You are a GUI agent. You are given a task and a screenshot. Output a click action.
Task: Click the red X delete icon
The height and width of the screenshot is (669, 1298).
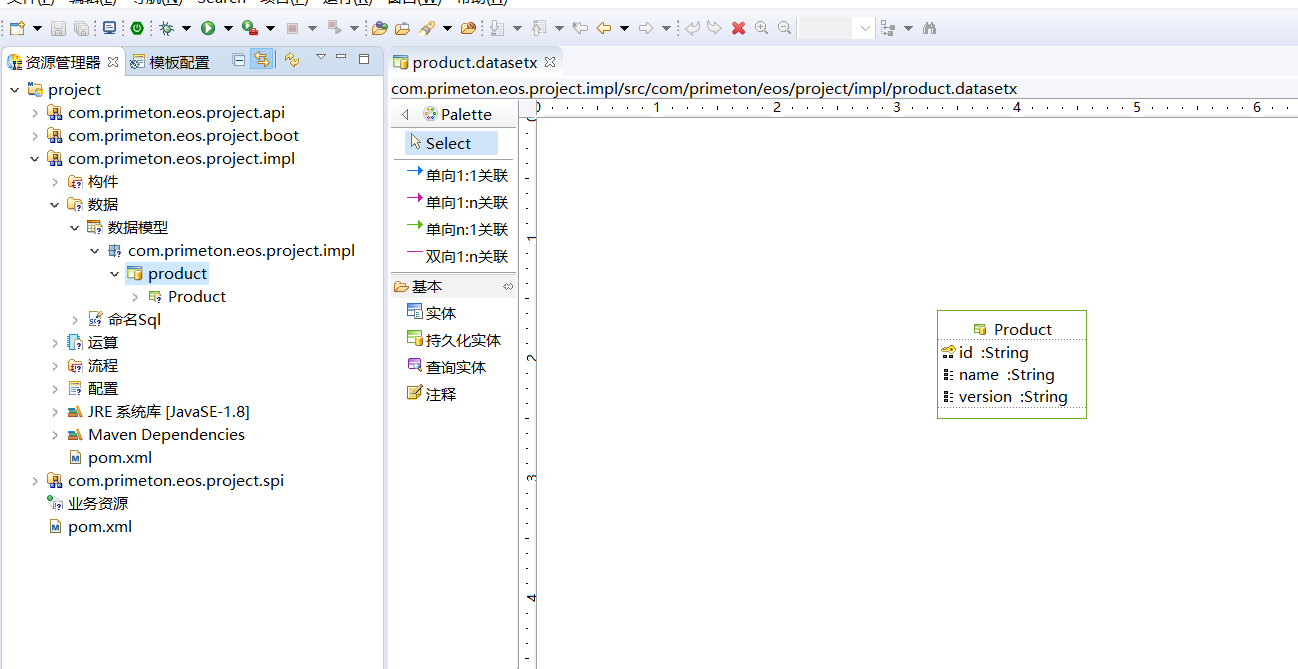(x=738, y=28)
